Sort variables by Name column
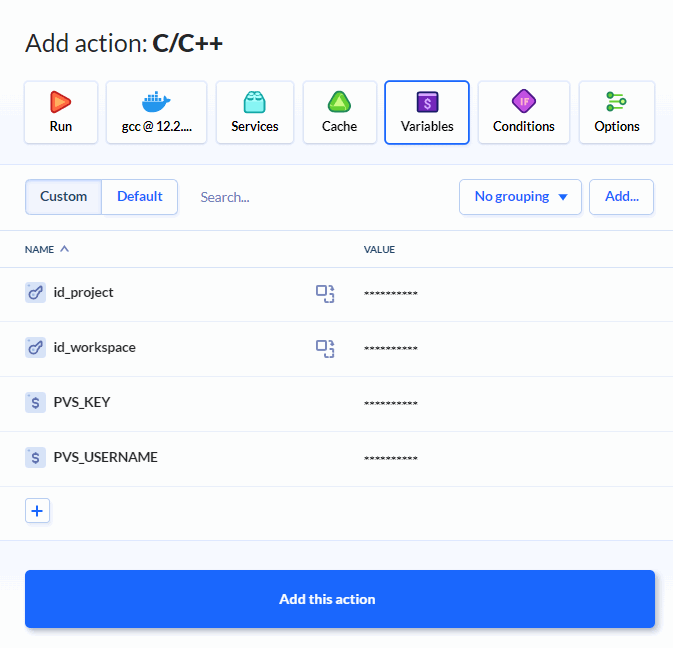This screenshot has height=648, width=673. click(x=47, y=249)
